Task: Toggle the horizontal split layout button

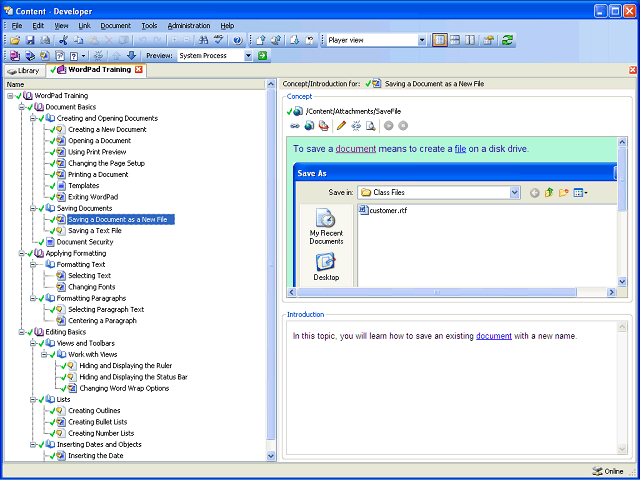Action: coord(455,40)
